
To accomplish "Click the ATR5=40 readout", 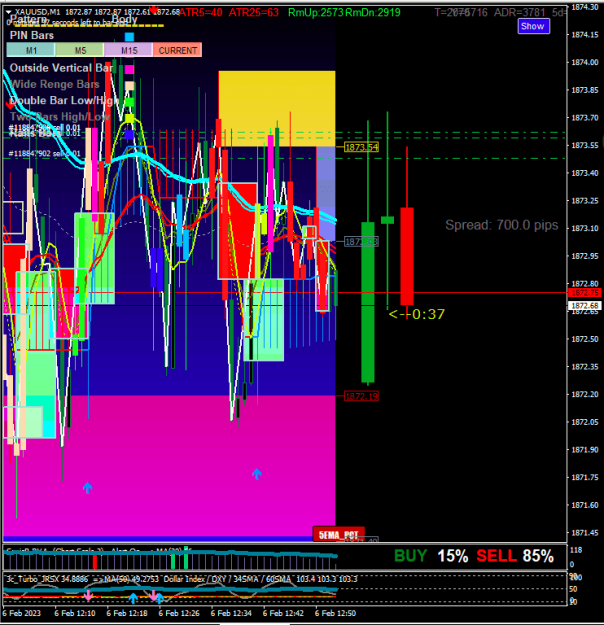I will [201, 13].
